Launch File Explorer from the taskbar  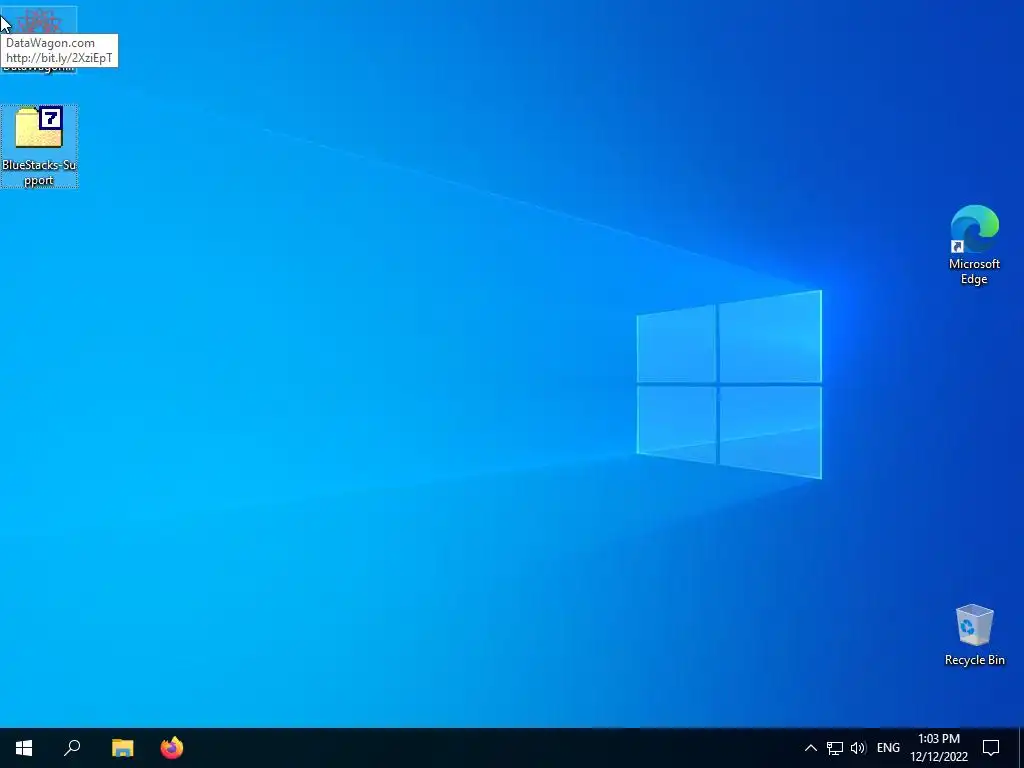tap(122, 748)
